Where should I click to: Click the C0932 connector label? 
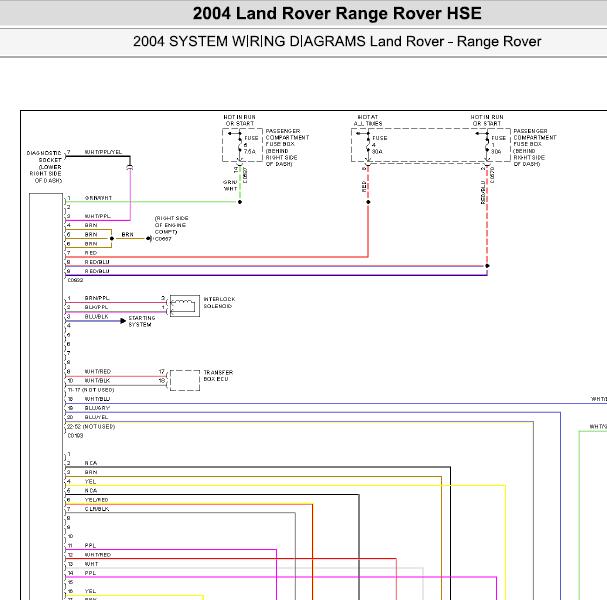[x=75, y=280]
